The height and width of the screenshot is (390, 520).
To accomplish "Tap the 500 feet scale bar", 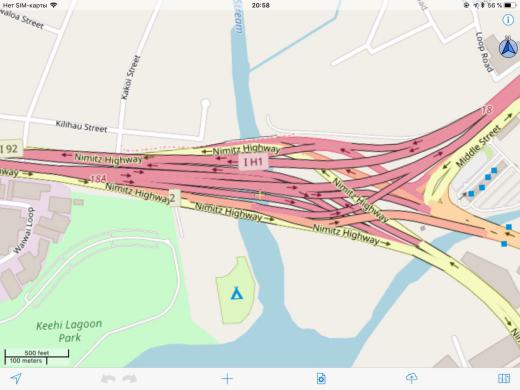I will click(x=37, y=354).
